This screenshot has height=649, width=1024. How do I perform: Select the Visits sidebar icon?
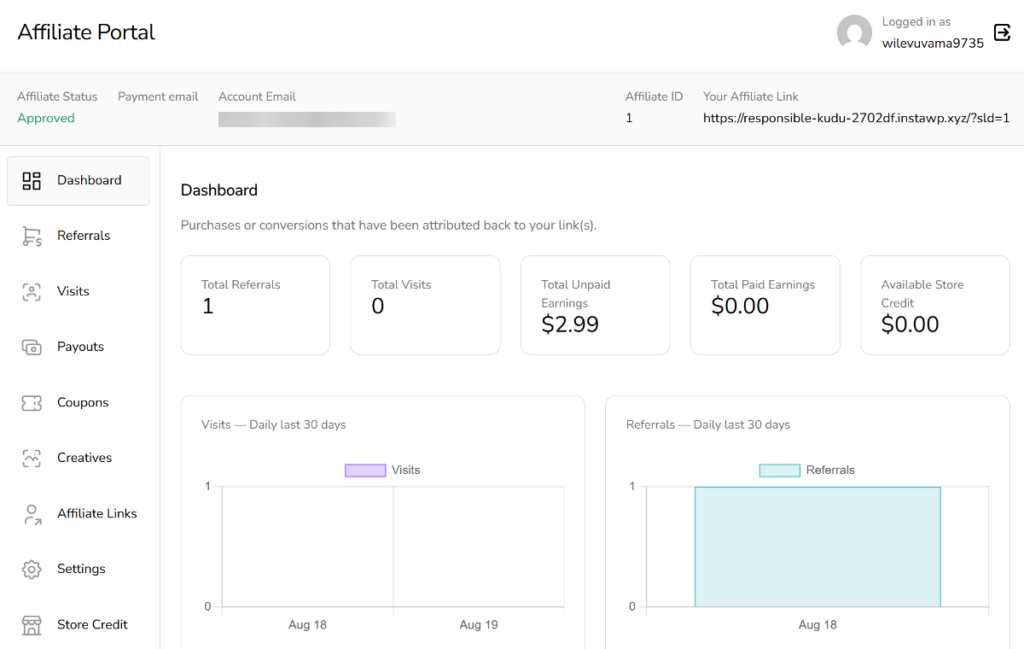(x=31, y=291)
